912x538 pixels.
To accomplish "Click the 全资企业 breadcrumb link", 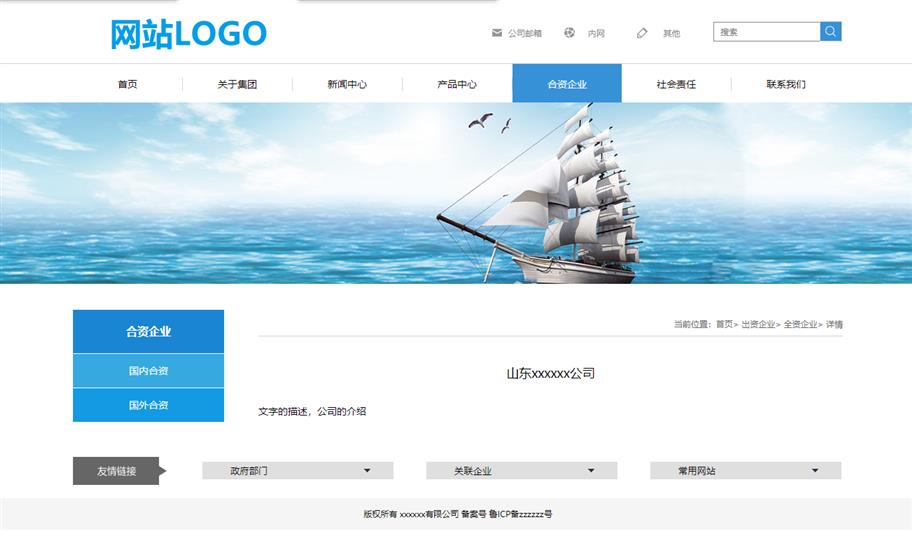I will pyautogui.click(x=800, y=324).
